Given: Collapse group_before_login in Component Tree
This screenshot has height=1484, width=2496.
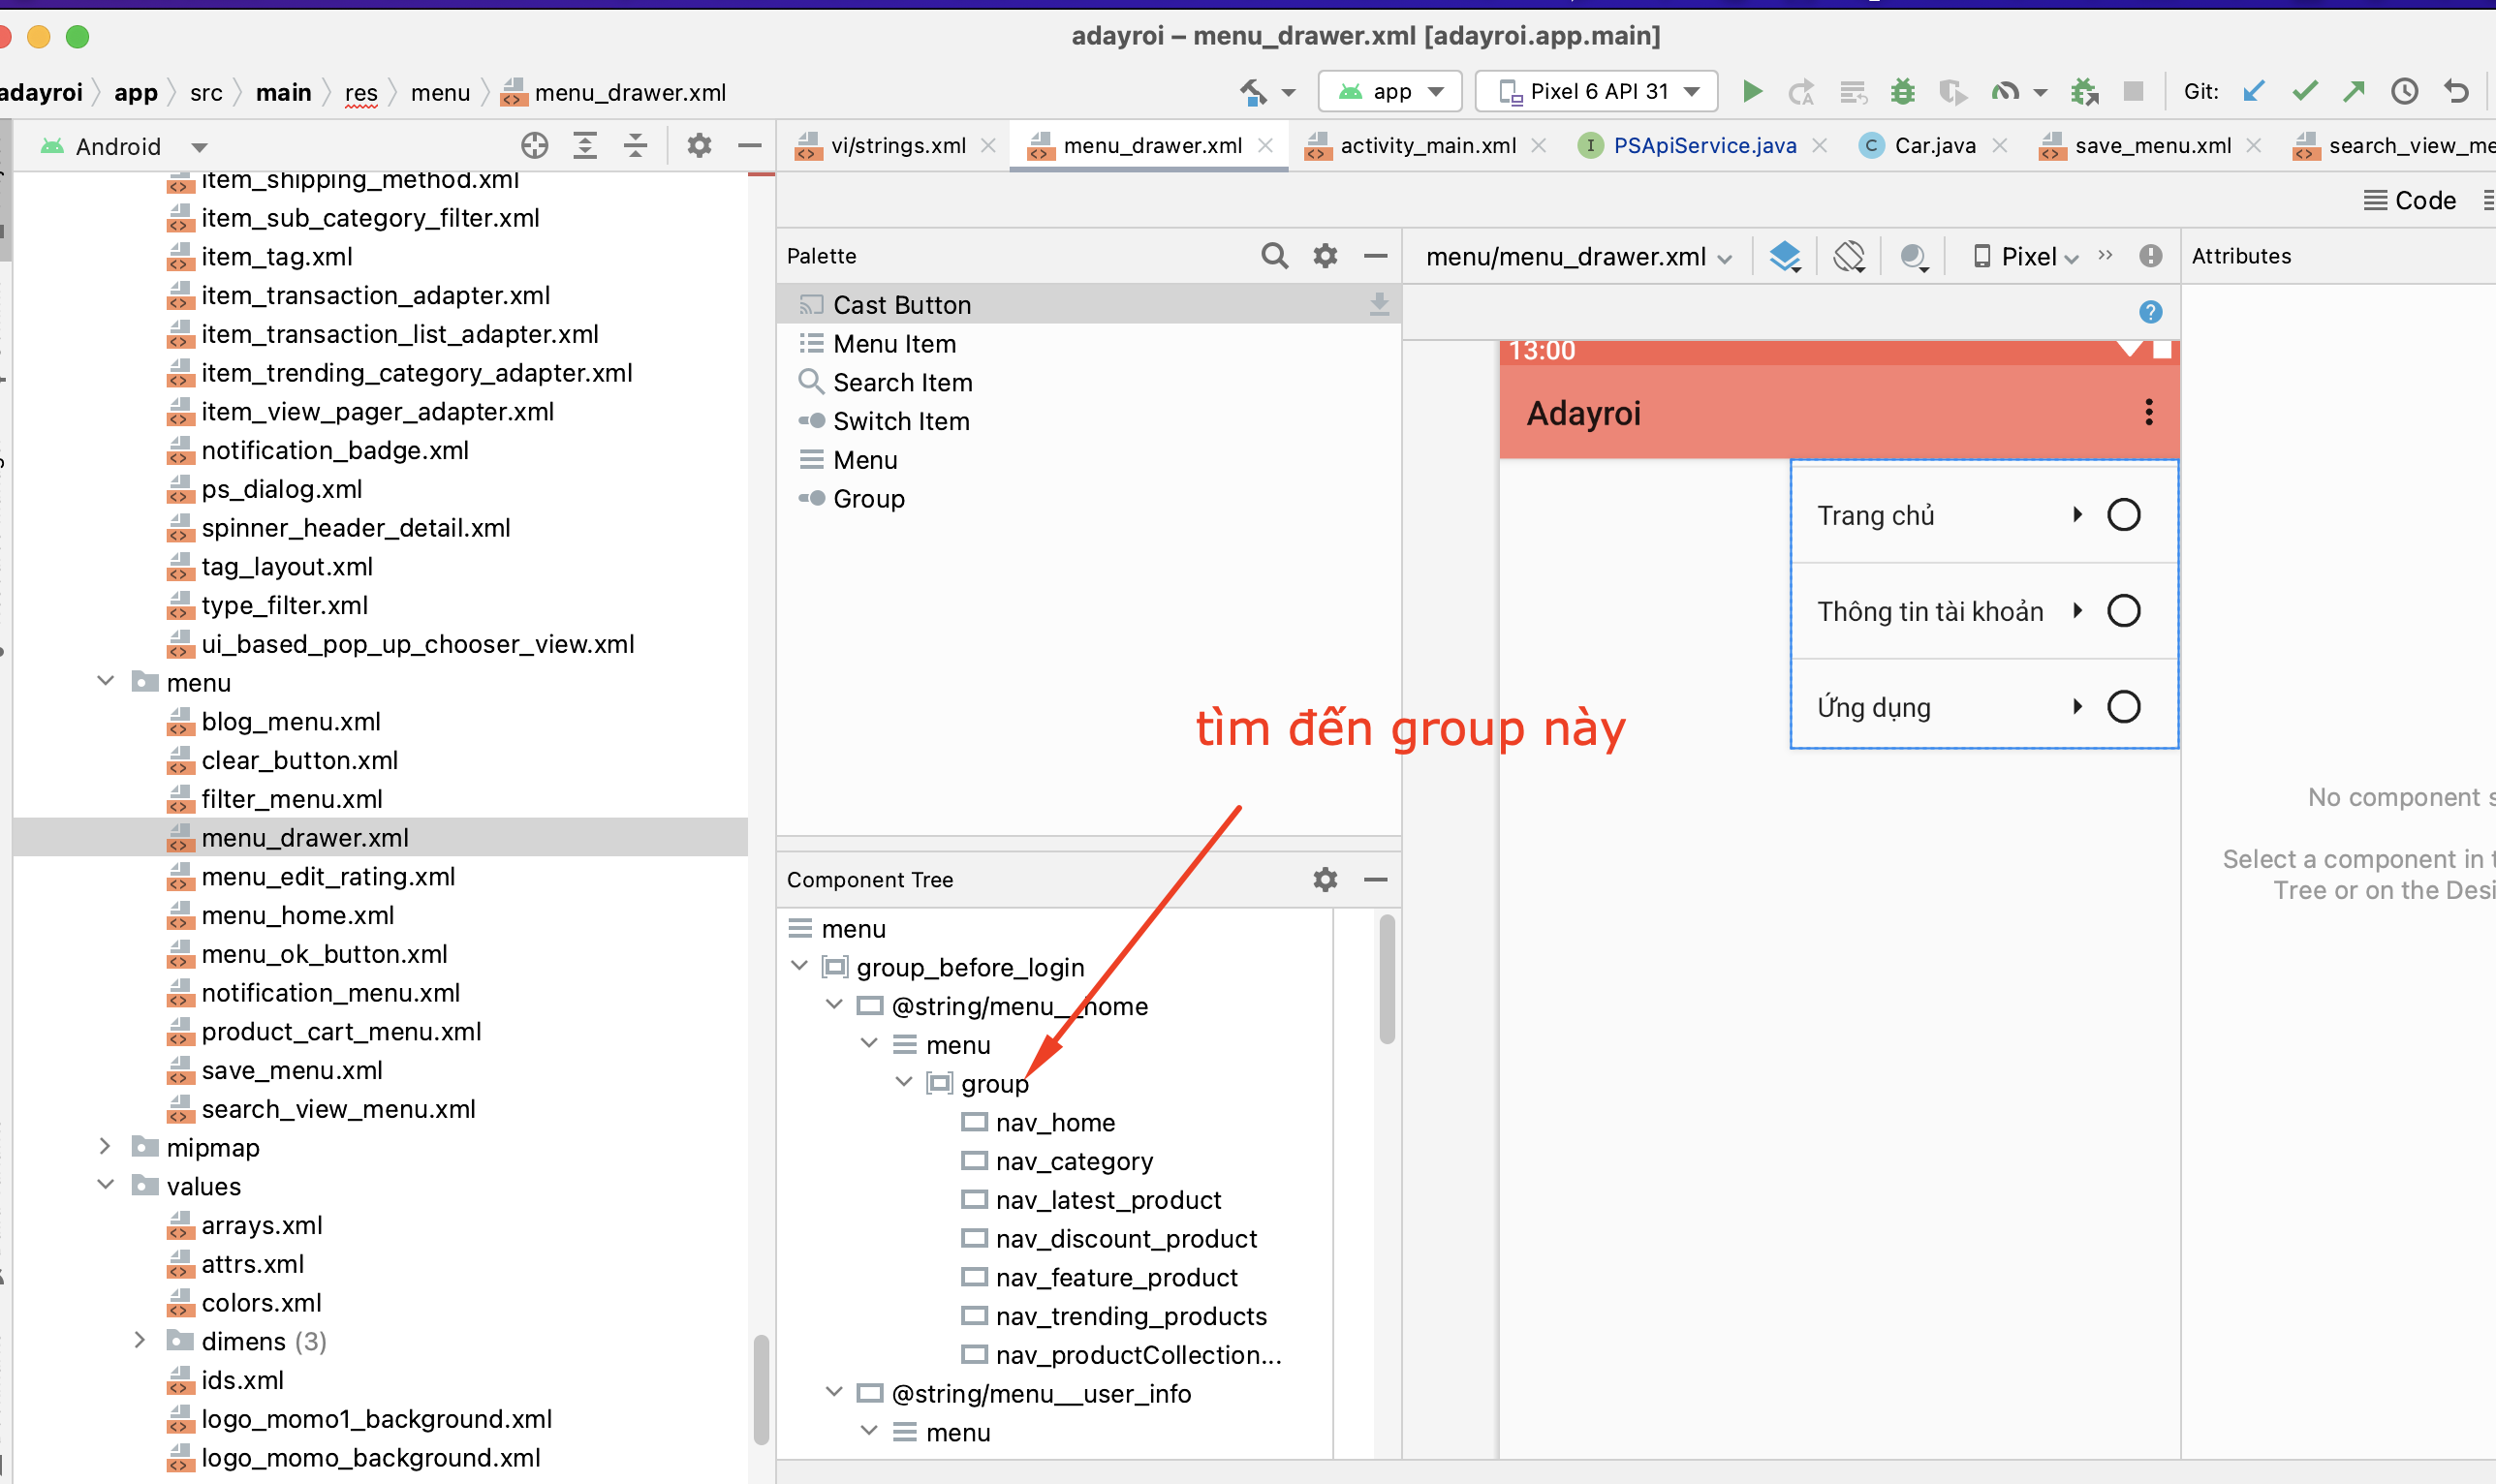Looking at the screenshot, I should pyautogui.click(x=799, y=966).
